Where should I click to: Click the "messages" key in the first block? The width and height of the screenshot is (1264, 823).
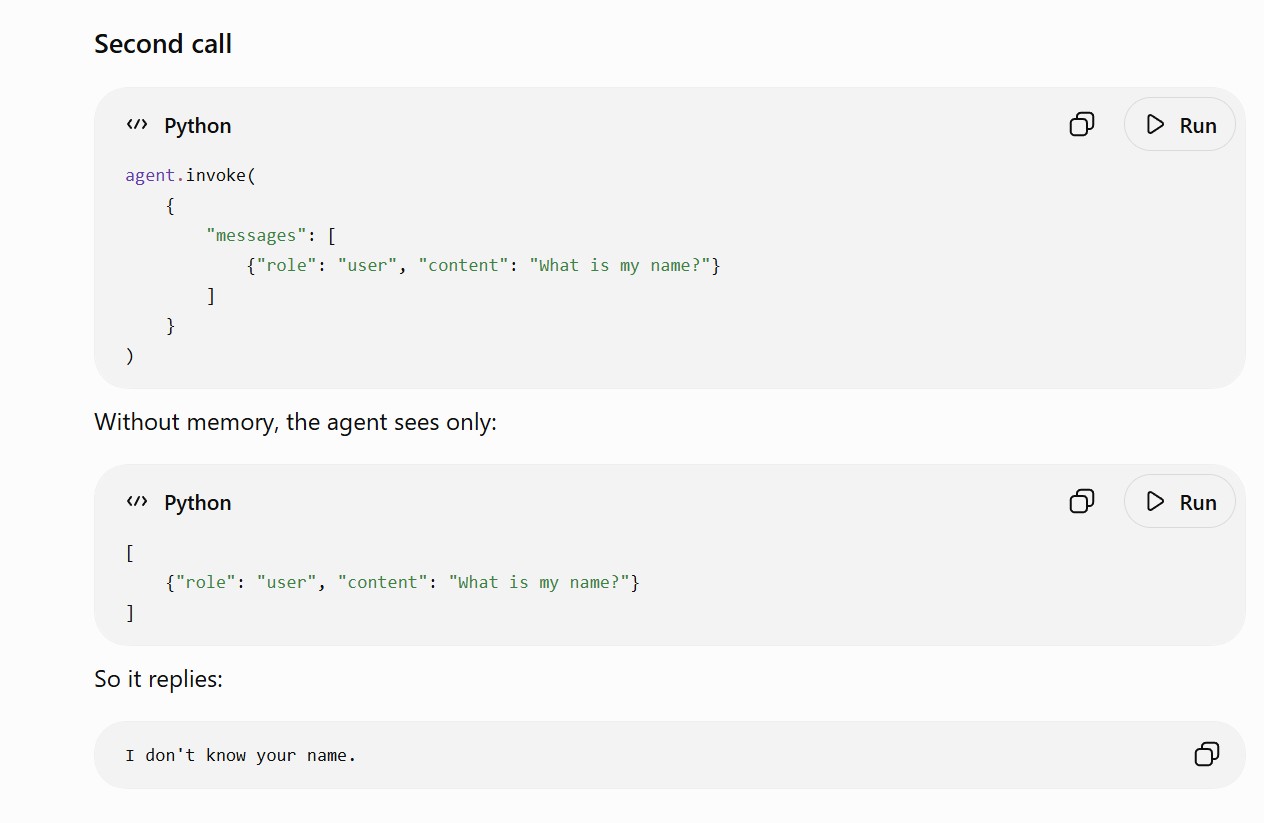tap(257, 235)
